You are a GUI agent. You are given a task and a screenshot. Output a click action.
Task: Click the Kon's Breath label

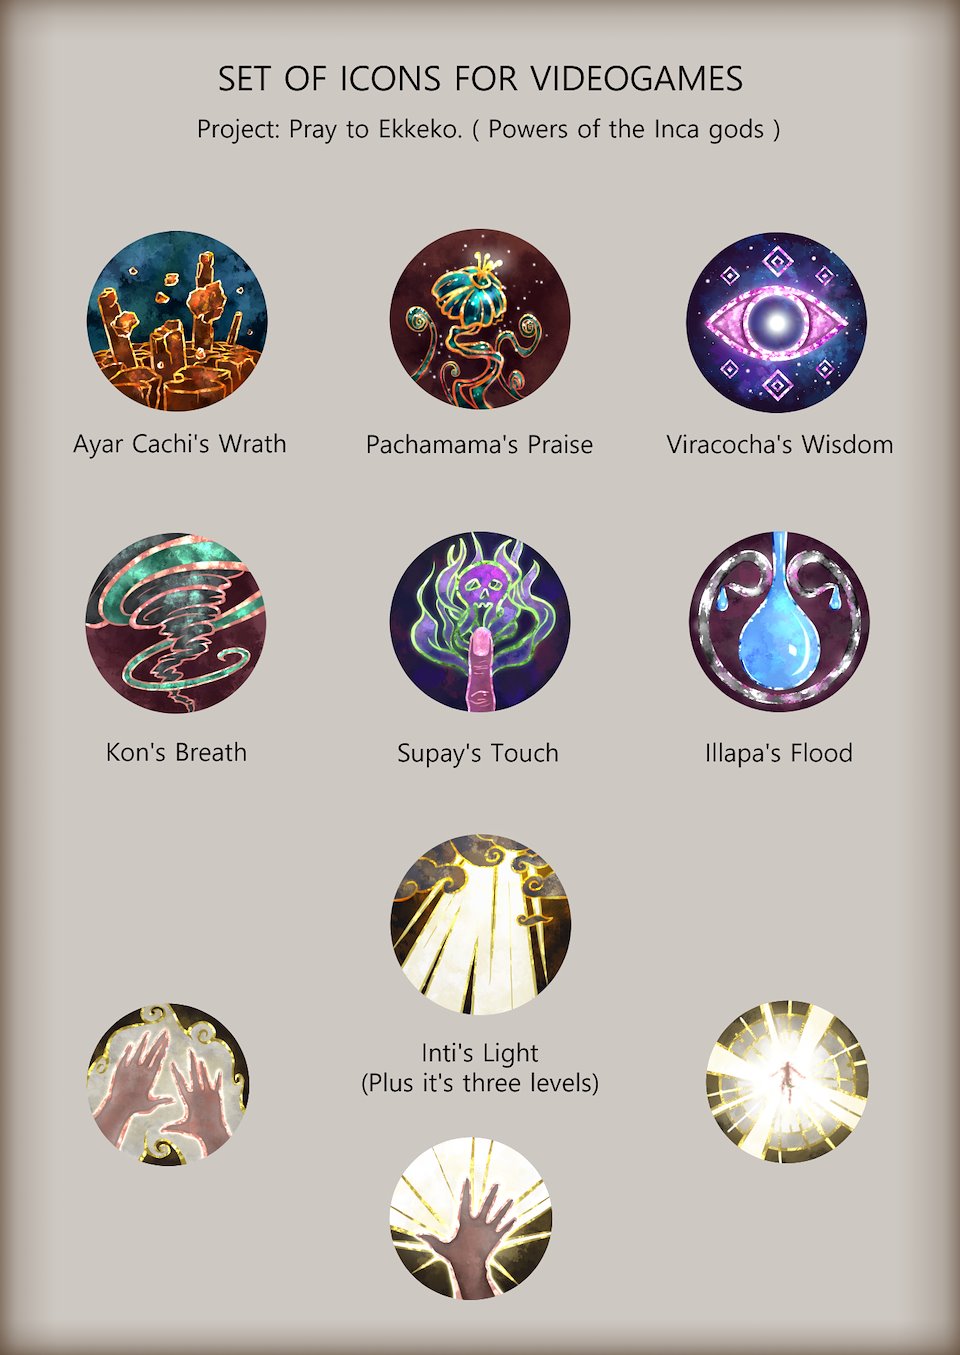[x=176, y=753]
